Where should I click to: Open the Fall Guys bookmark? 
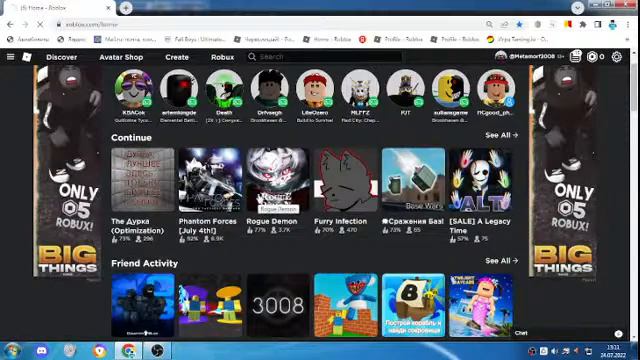point(194,39)
